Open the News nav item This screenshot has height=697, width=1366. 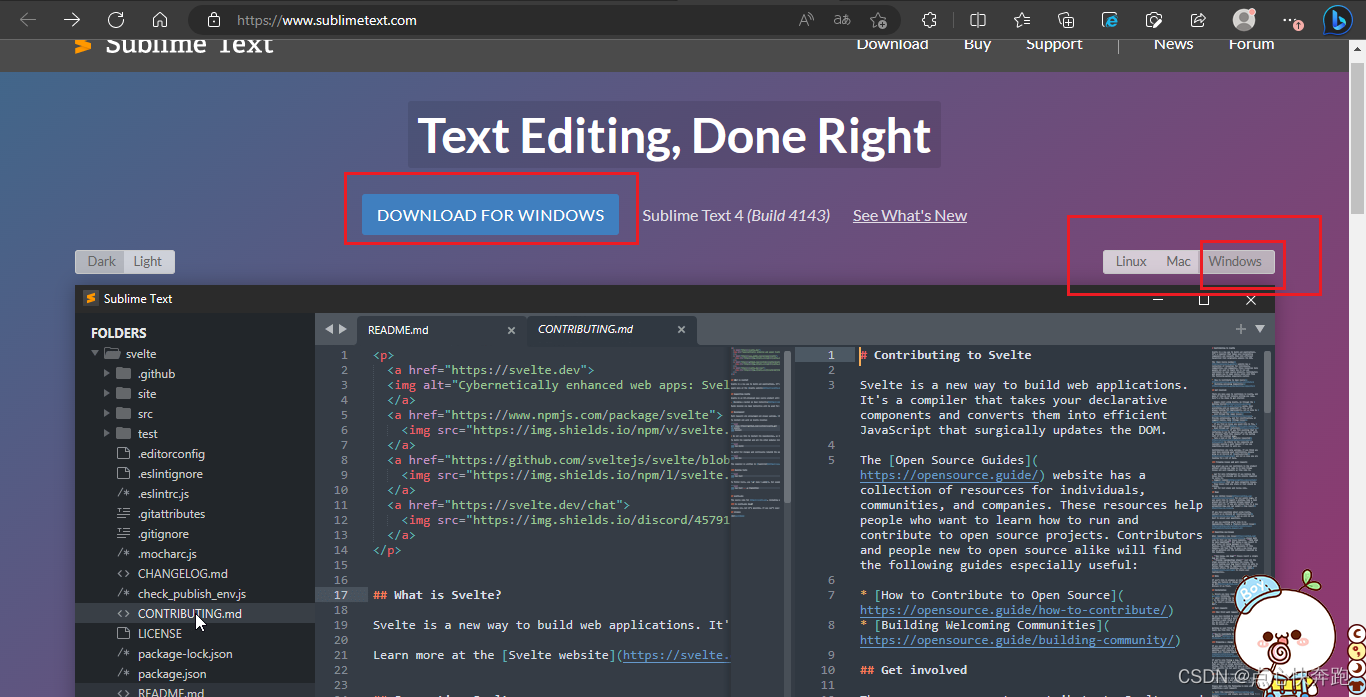(1173, 44)
